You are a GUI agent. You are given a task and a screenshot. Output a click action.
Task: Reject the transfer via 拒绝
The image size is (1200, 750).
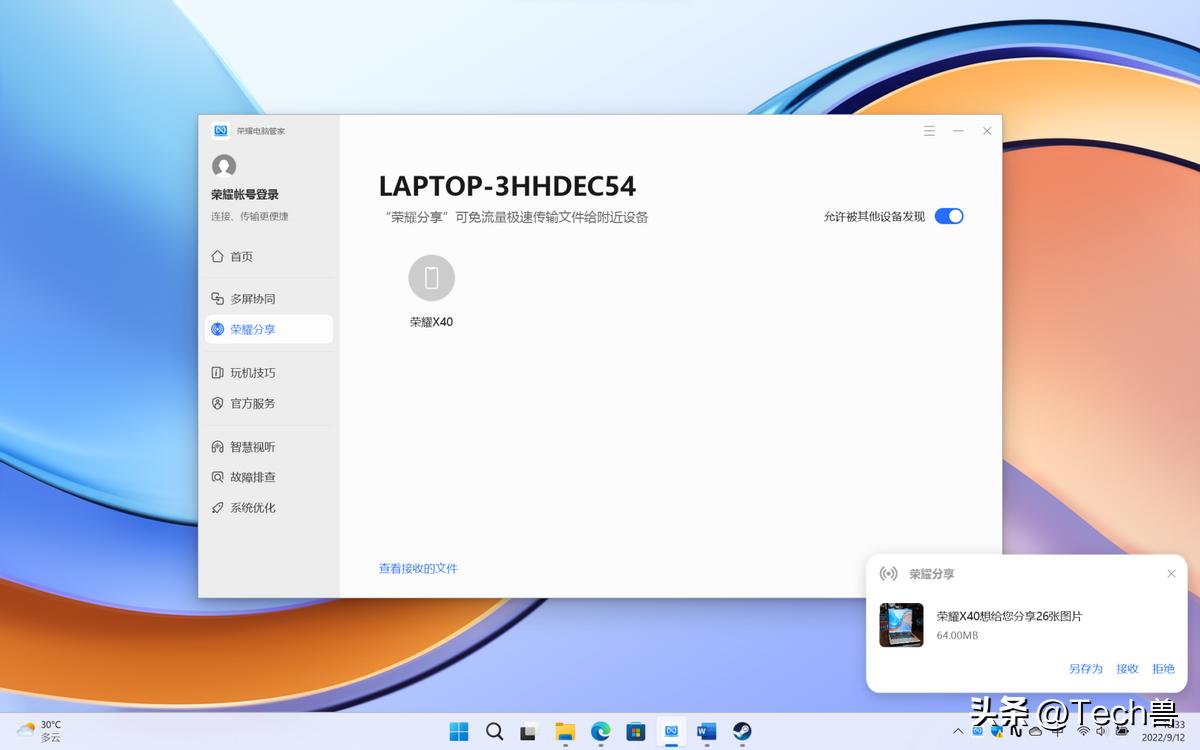pyautogui.click(x=1163, y=668)
